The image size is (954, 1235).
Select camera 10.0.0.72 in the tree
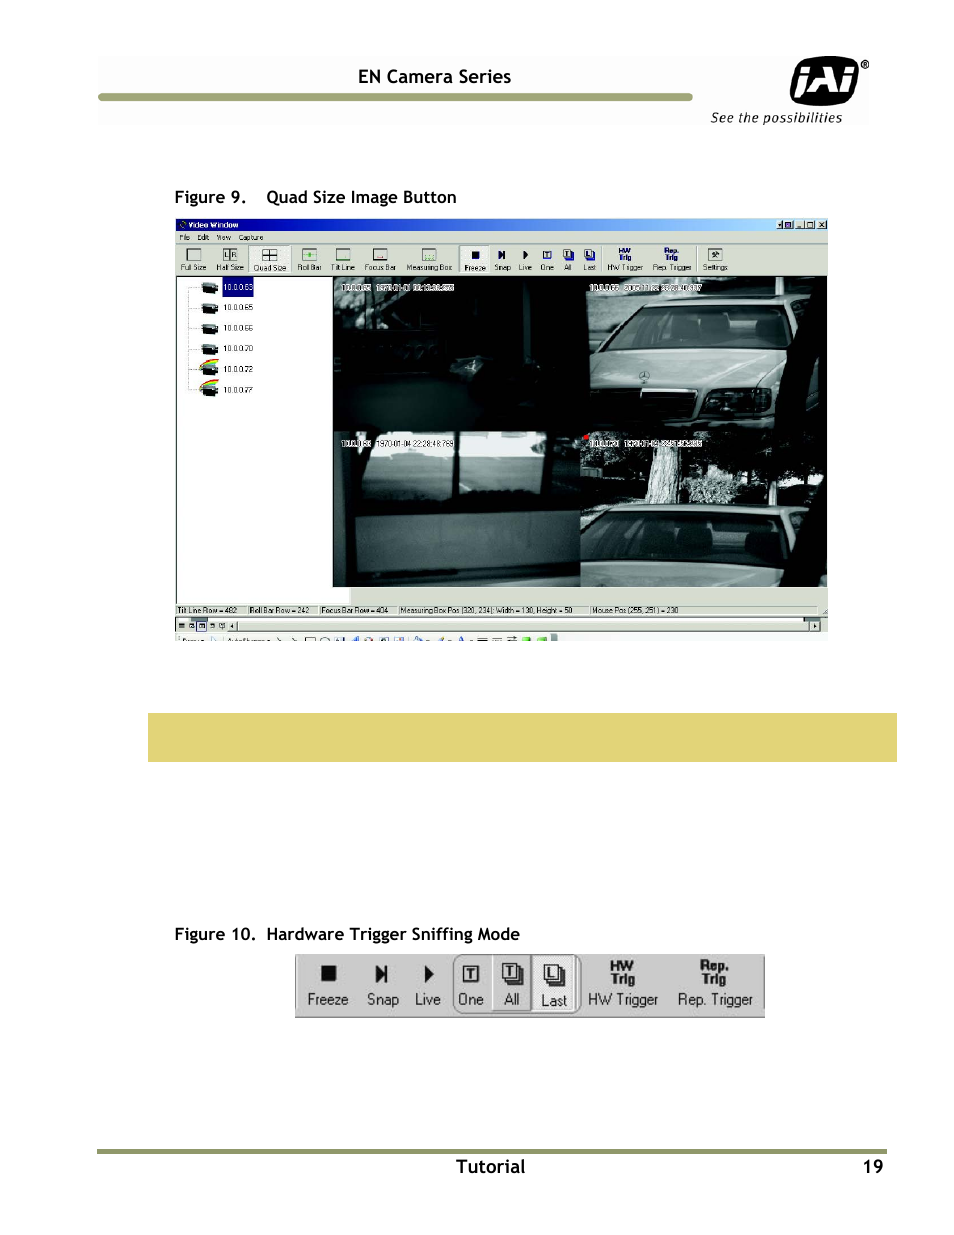tap(238, 369)
